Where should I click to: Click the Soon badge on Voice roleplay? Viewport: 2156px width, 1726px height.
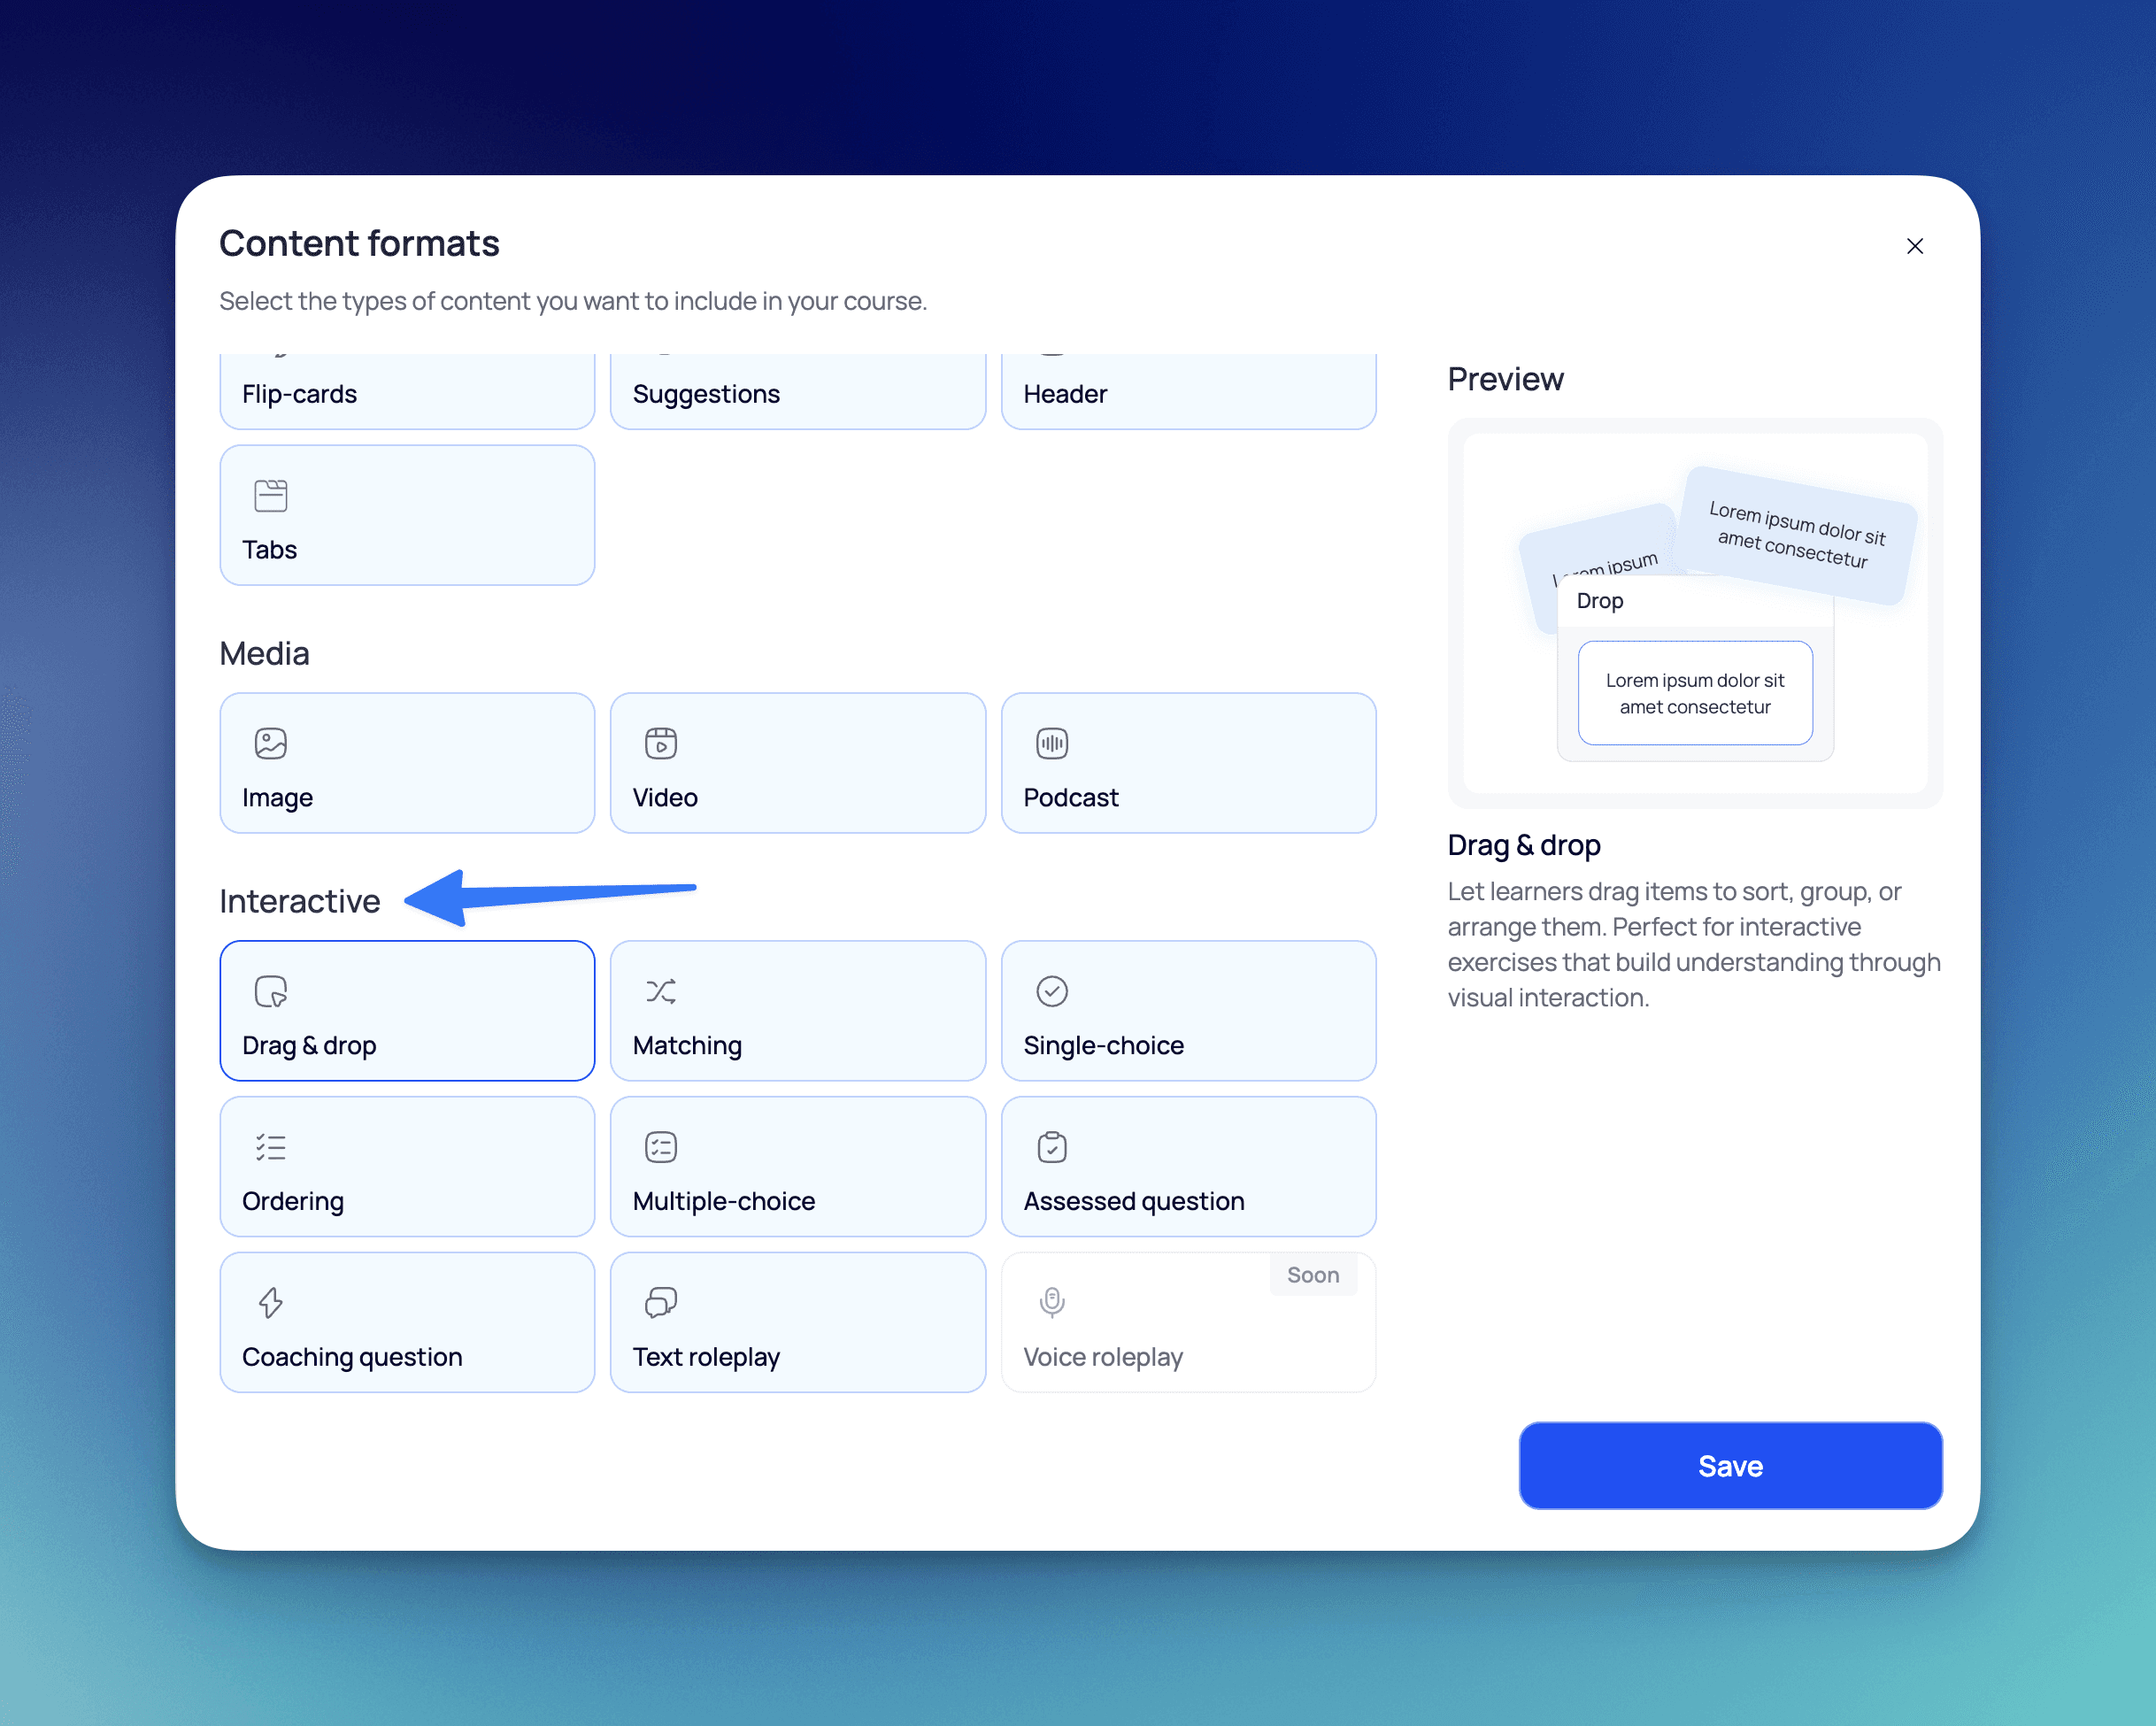1312,1275
